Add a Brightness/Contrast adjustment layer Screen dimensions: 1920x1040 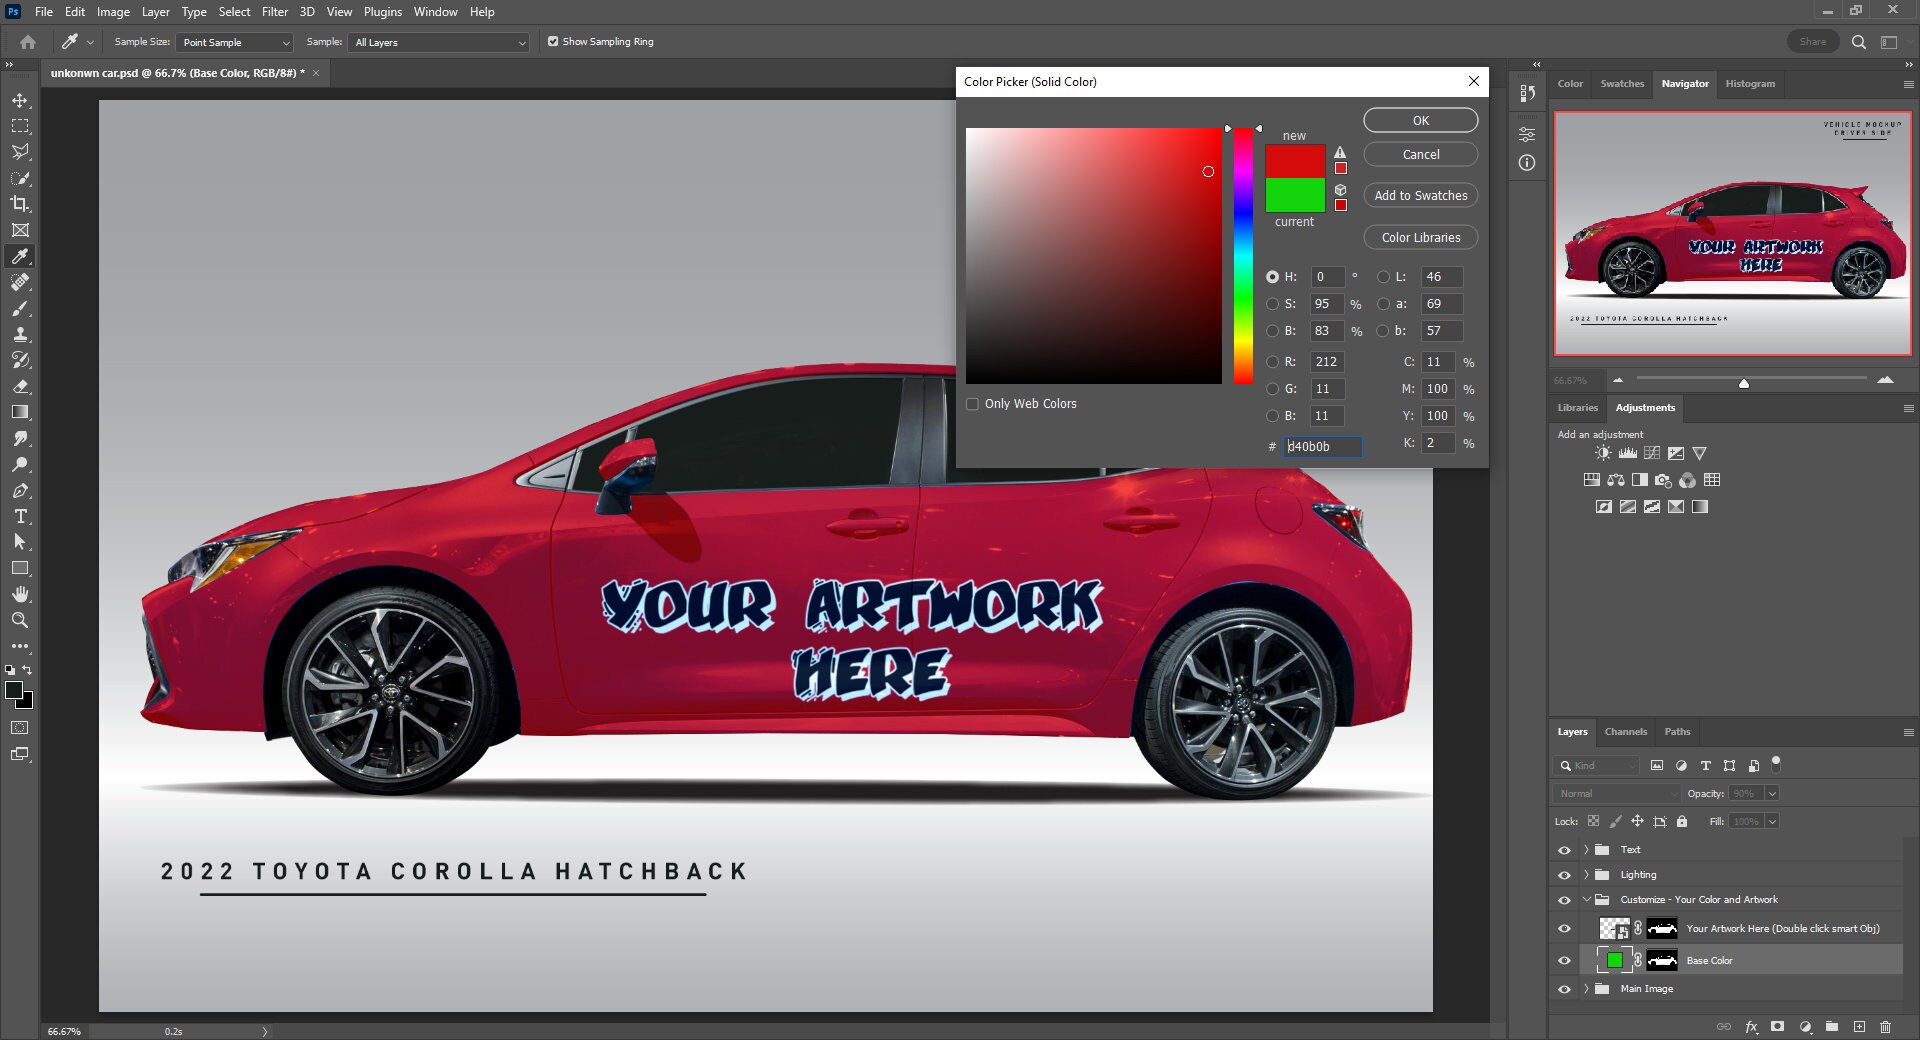(x=1602, y=453)
